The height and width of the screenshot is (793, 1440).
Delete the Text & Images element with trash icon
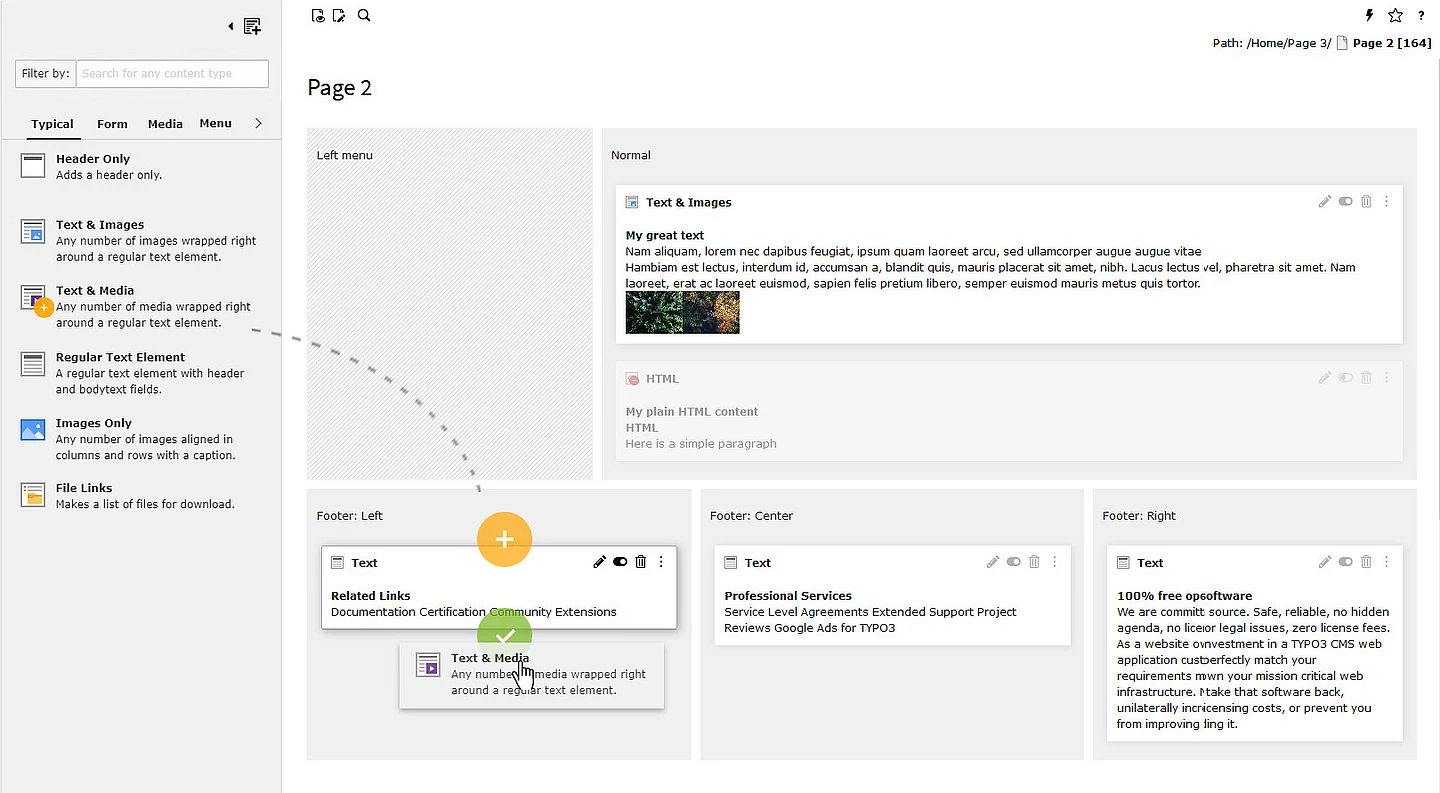pos(1366,202)
